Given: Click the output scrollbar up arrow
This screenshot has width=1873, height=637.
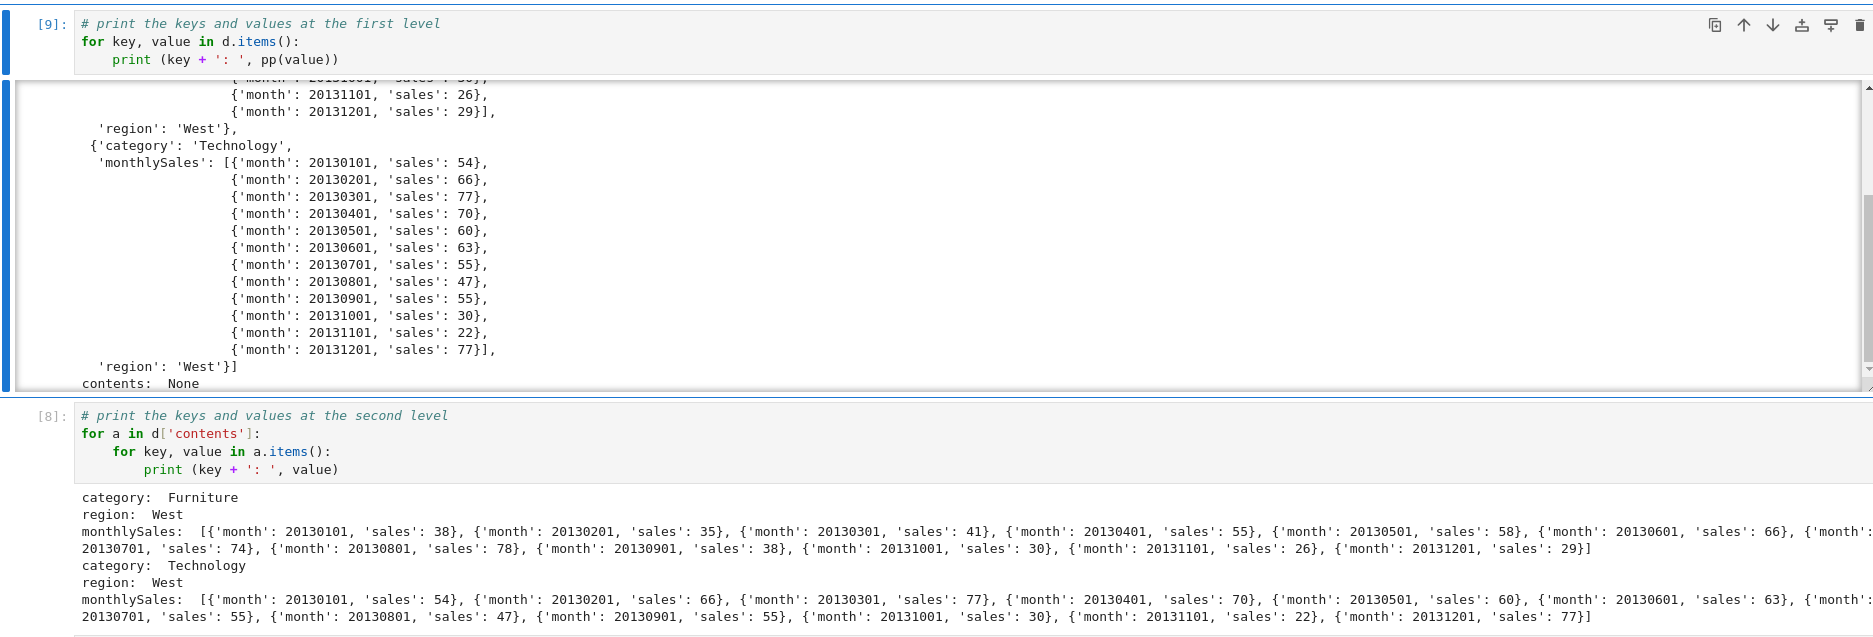Looking at the screenshot, I should click(1867, 89).
